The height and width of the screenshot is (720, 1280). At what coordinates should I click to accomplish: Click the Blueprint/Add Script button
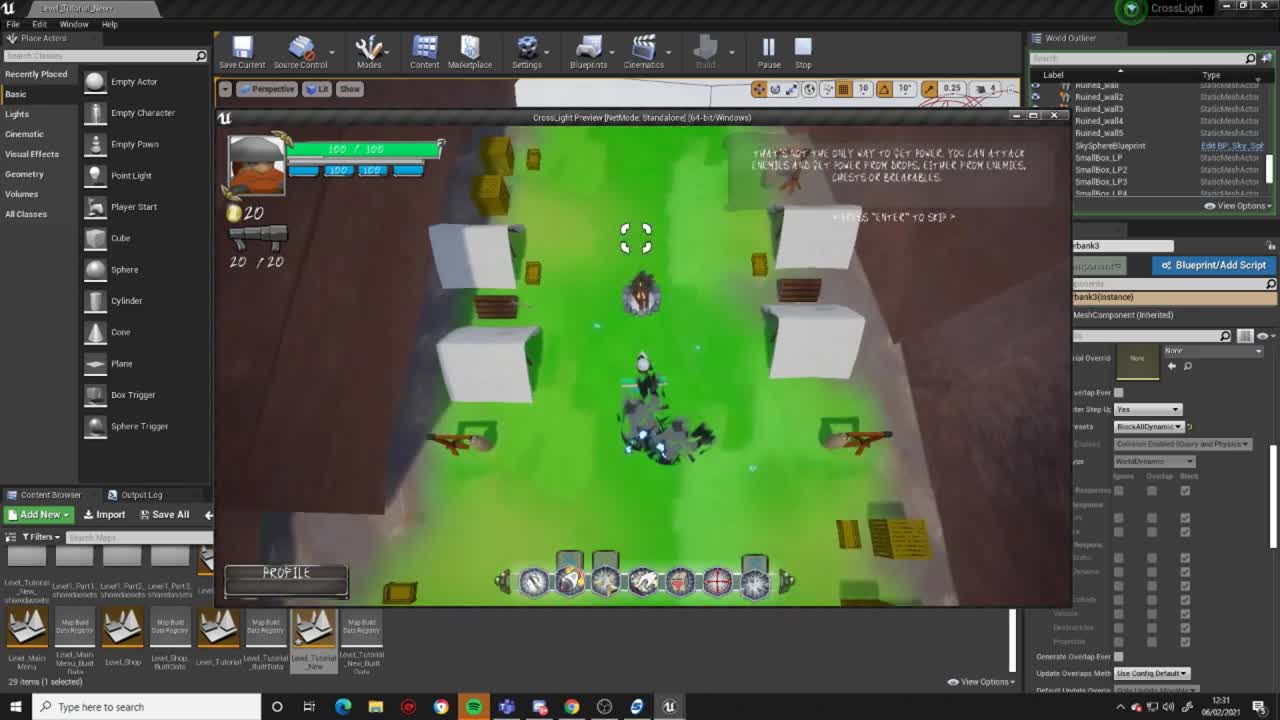point(1213,265)
